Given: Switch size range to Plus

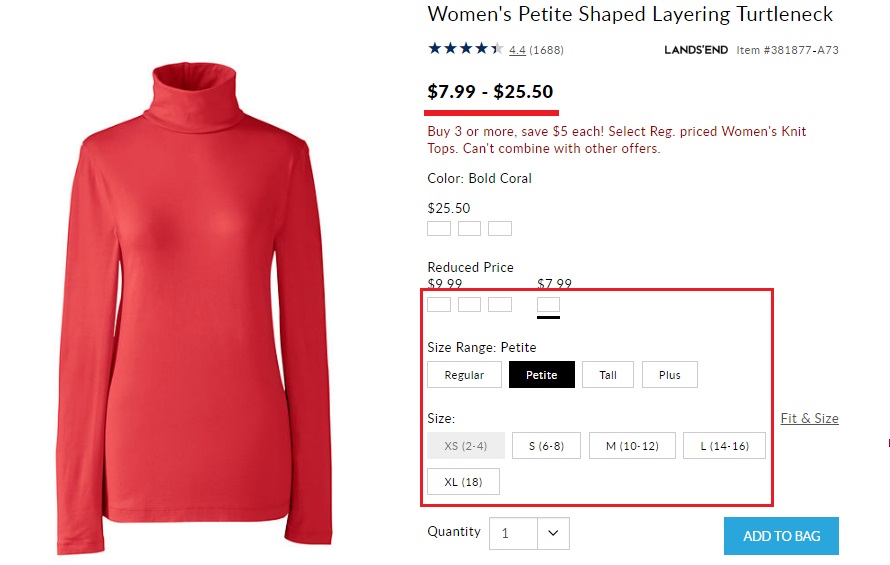Looking at the screenshot, I should point(670,375).
